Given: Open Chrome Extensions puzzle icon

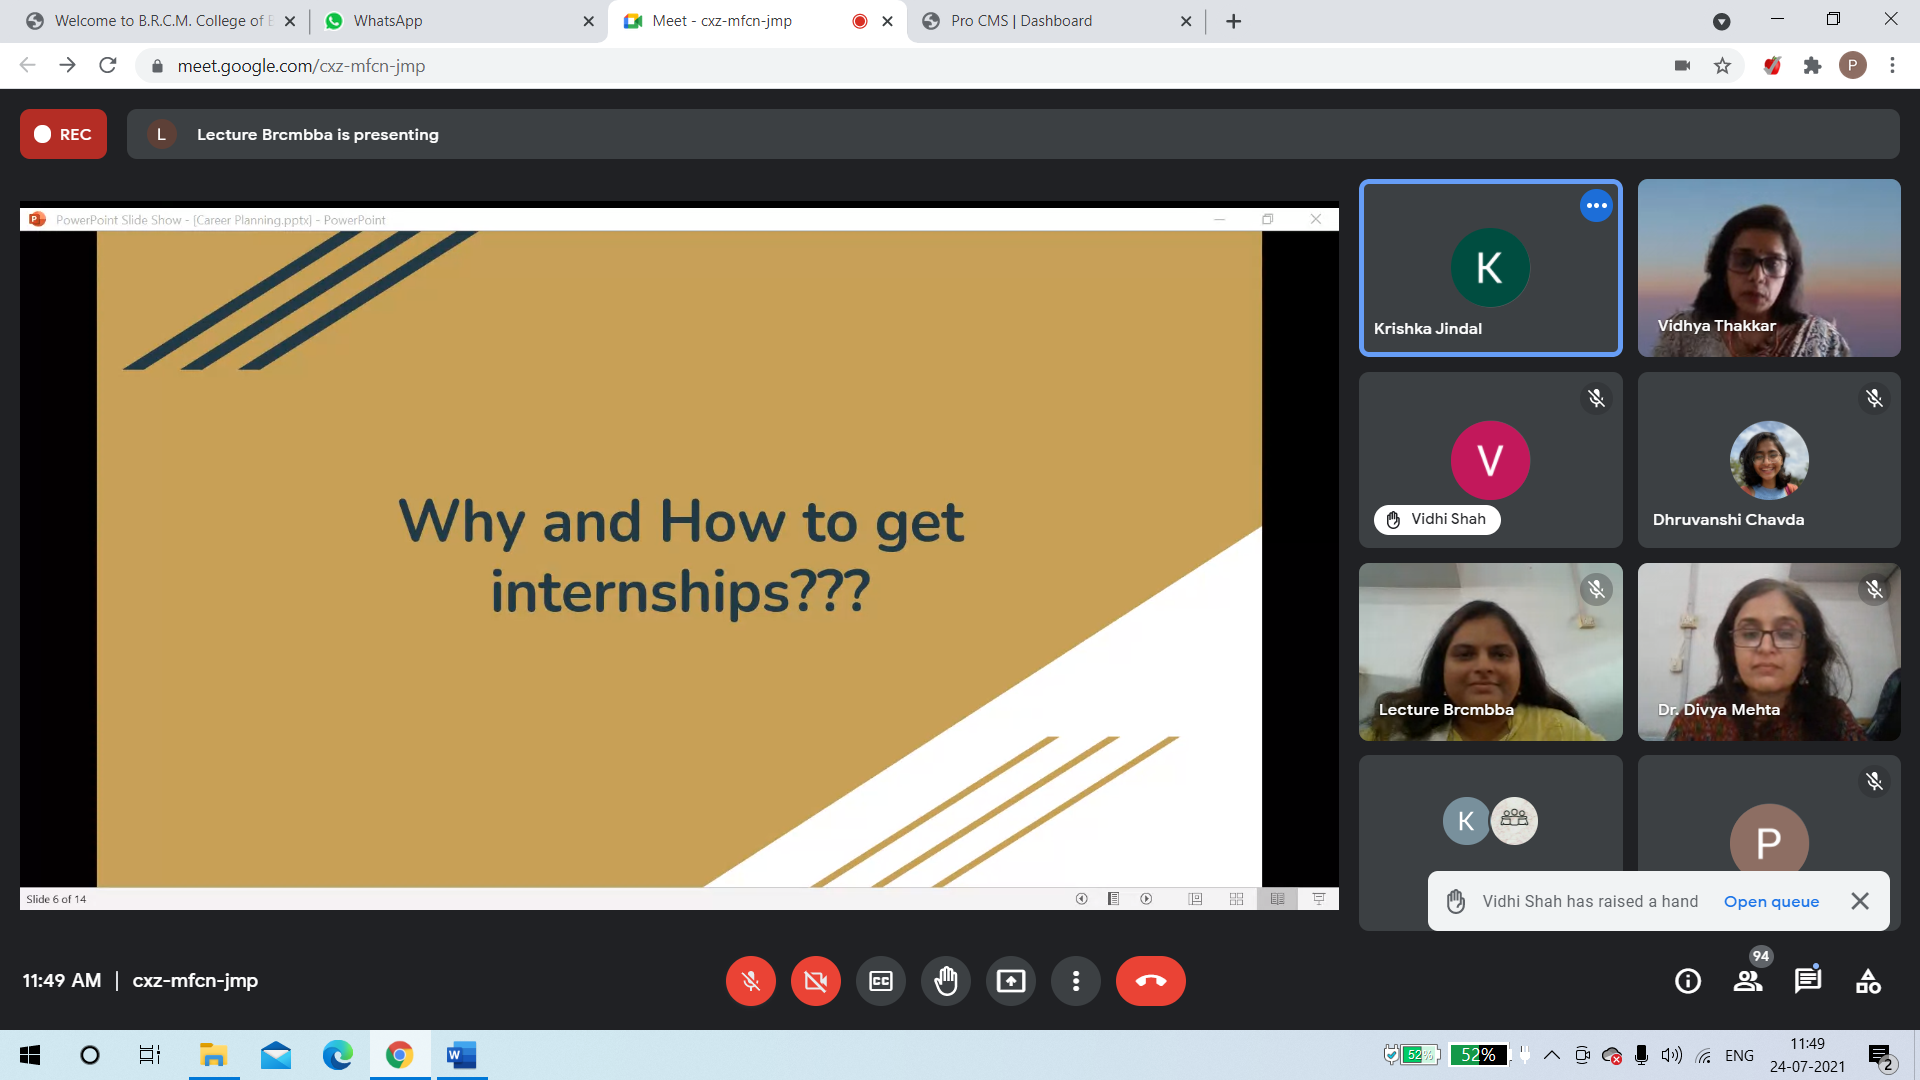Looking at the screenshot, I should click(x=1812, y=66).
